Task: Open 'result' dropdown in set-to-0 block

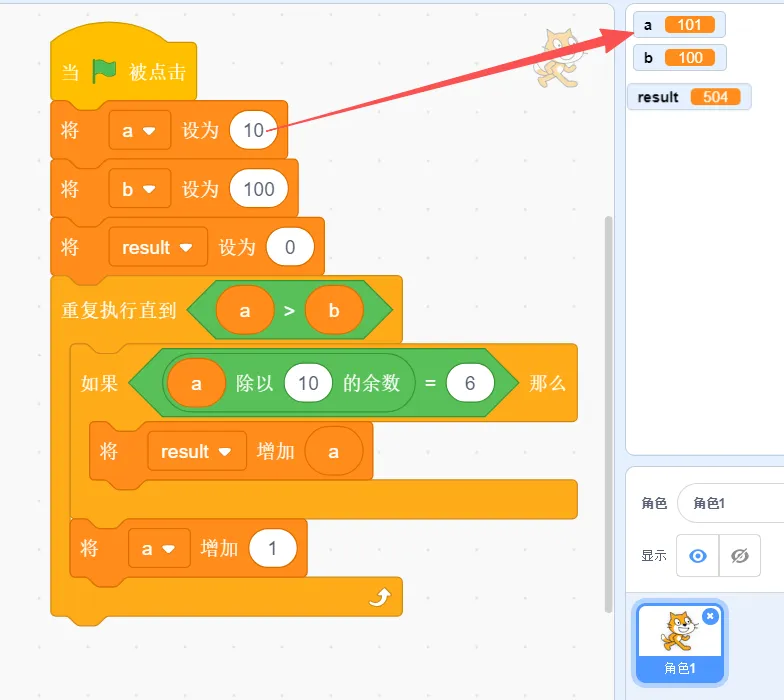Action: point(158,247)
